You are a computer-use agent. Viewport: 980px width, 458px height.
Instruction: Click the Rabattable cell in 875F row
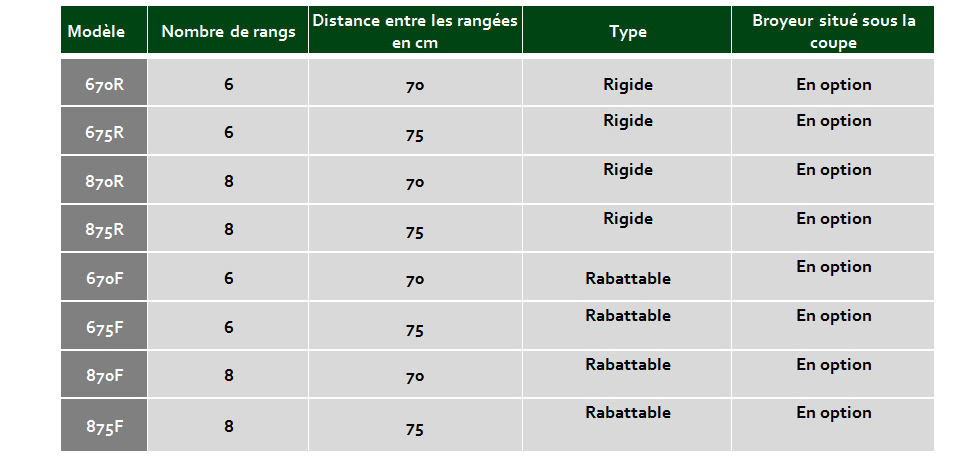click(x=627, y=425)
